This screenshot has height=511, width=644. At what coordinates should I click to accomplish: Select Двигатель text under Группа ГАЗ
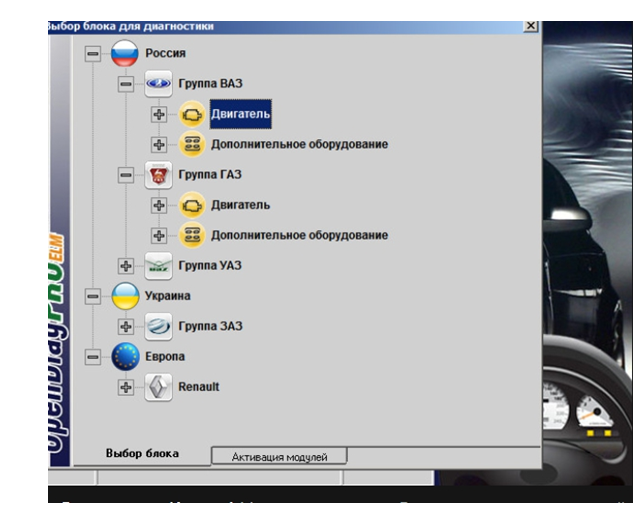coord(241,205)
